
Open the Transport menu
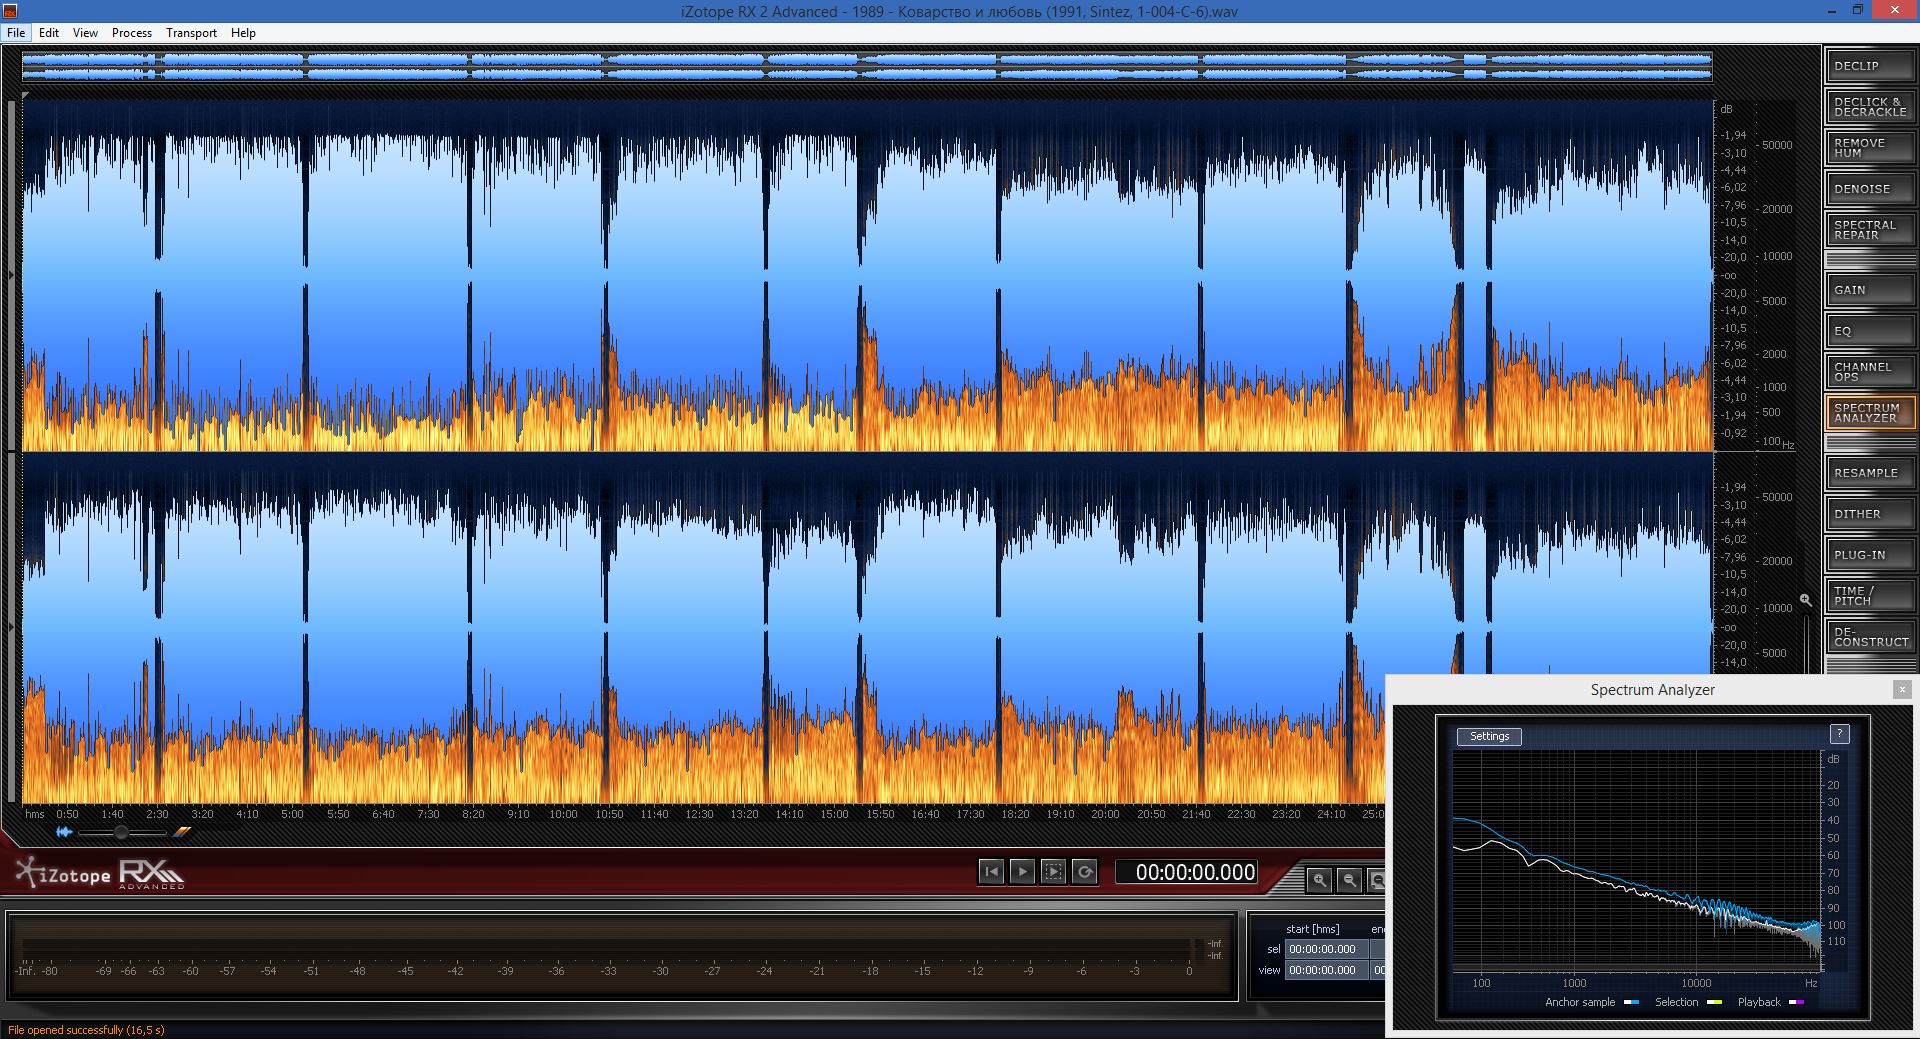(191, 33)
